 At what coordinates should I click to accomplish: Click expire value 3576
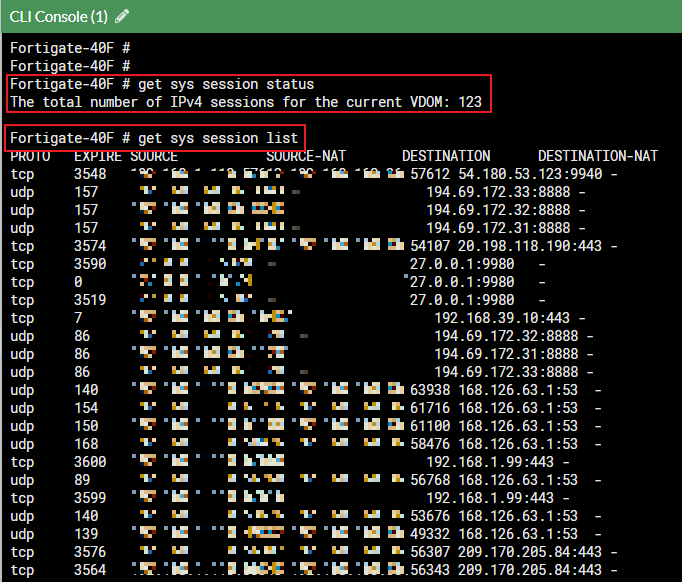coord(90,552)
